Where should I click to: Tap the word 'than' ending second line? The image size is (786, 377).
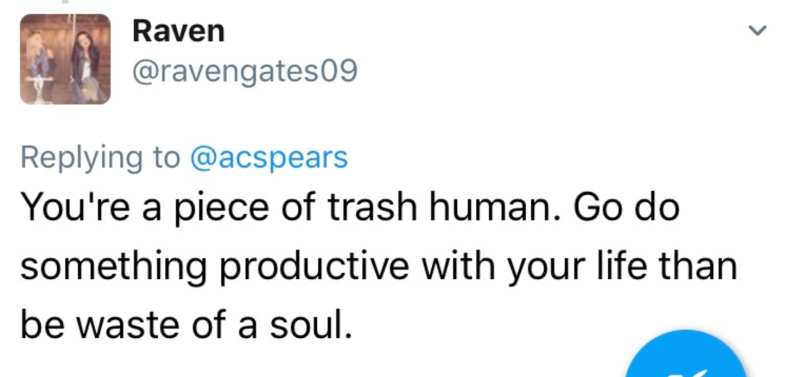pyautogui.click(x=704, y=266)
